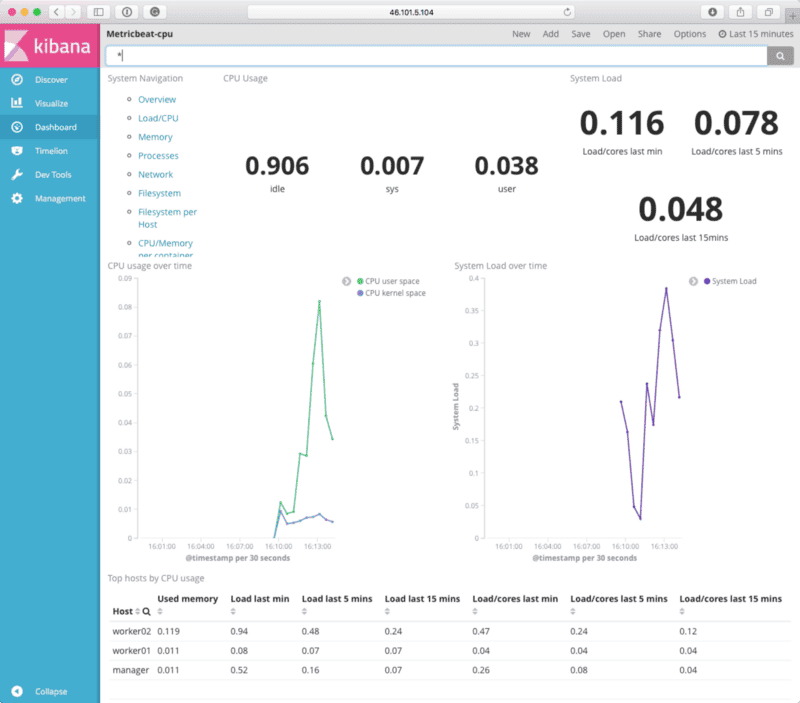The image size is (800, 703).
Task: Click the Save button
Action: click(580, 33)
